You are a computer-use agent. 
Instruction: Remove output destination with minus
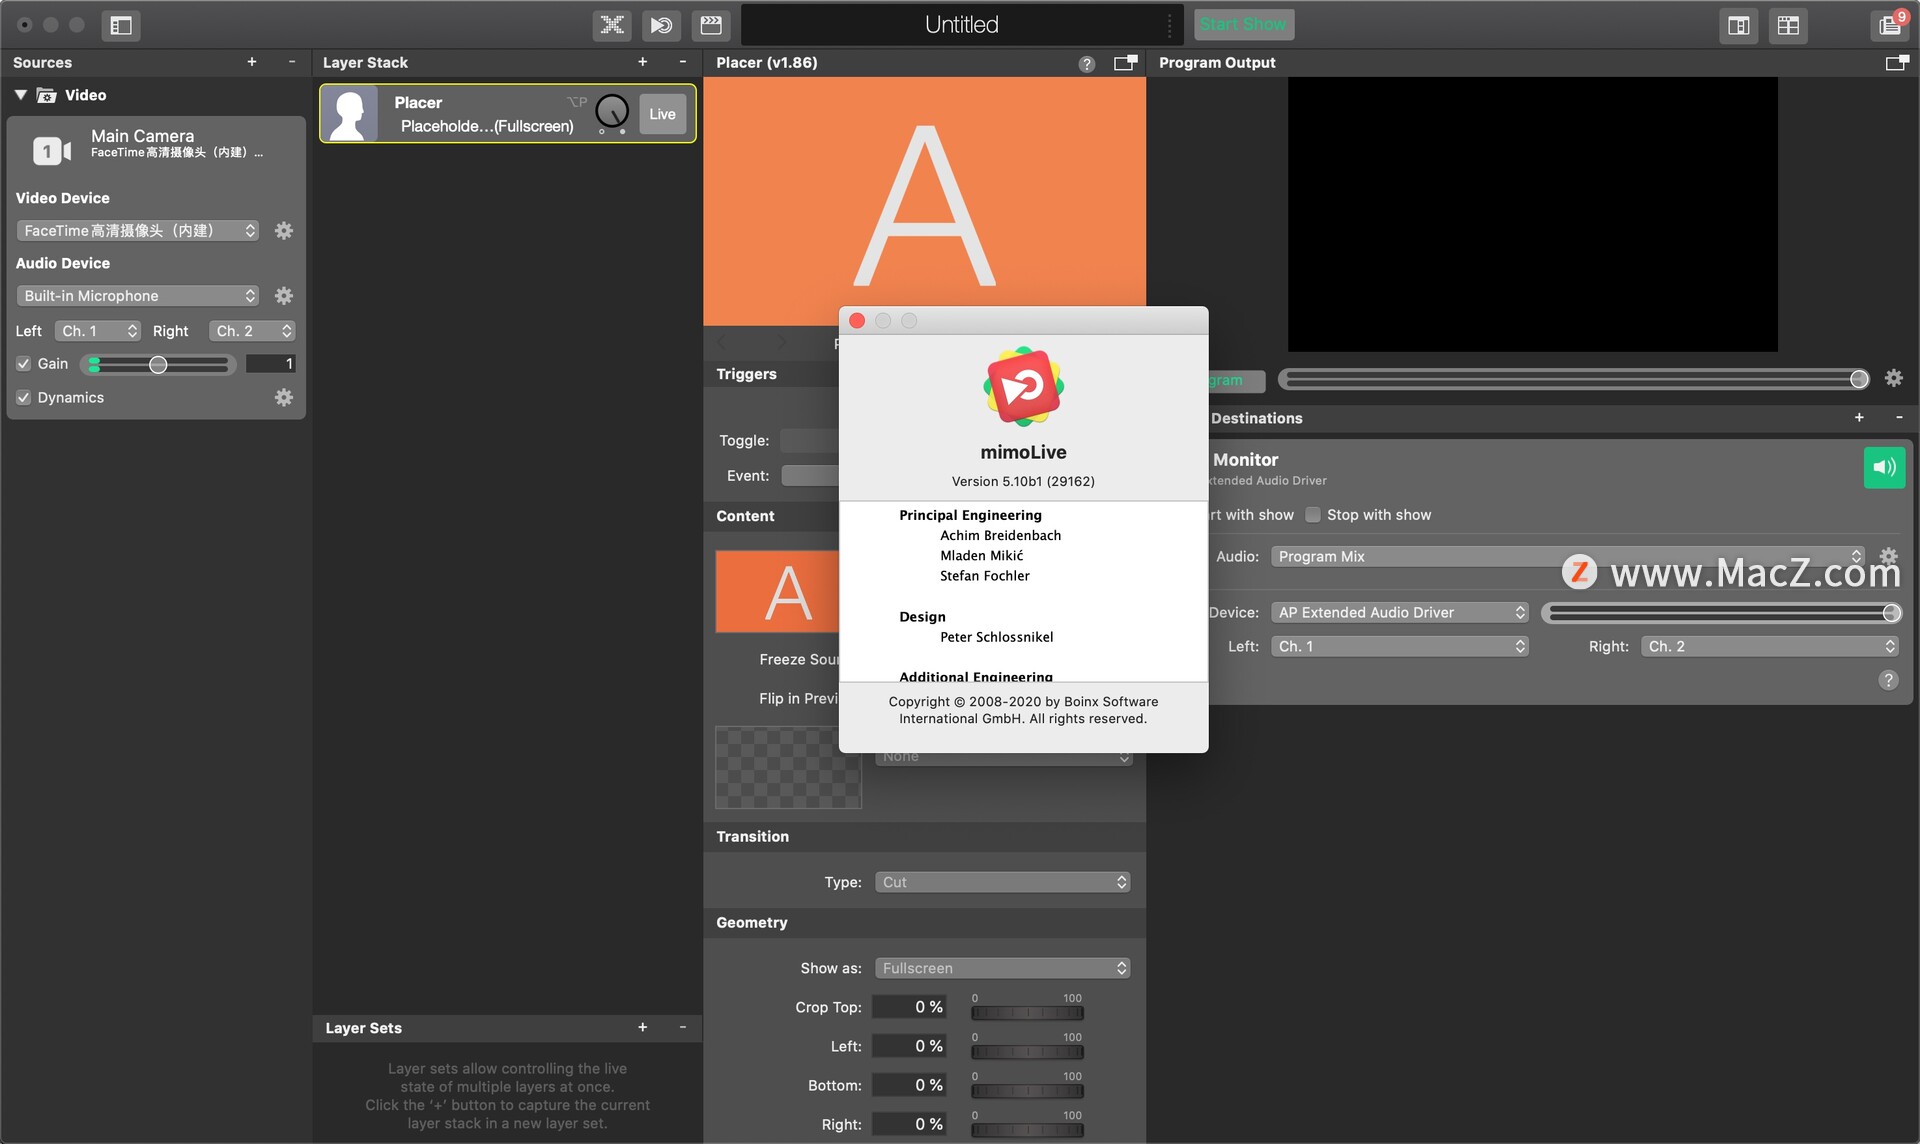tap(1899, 418)
